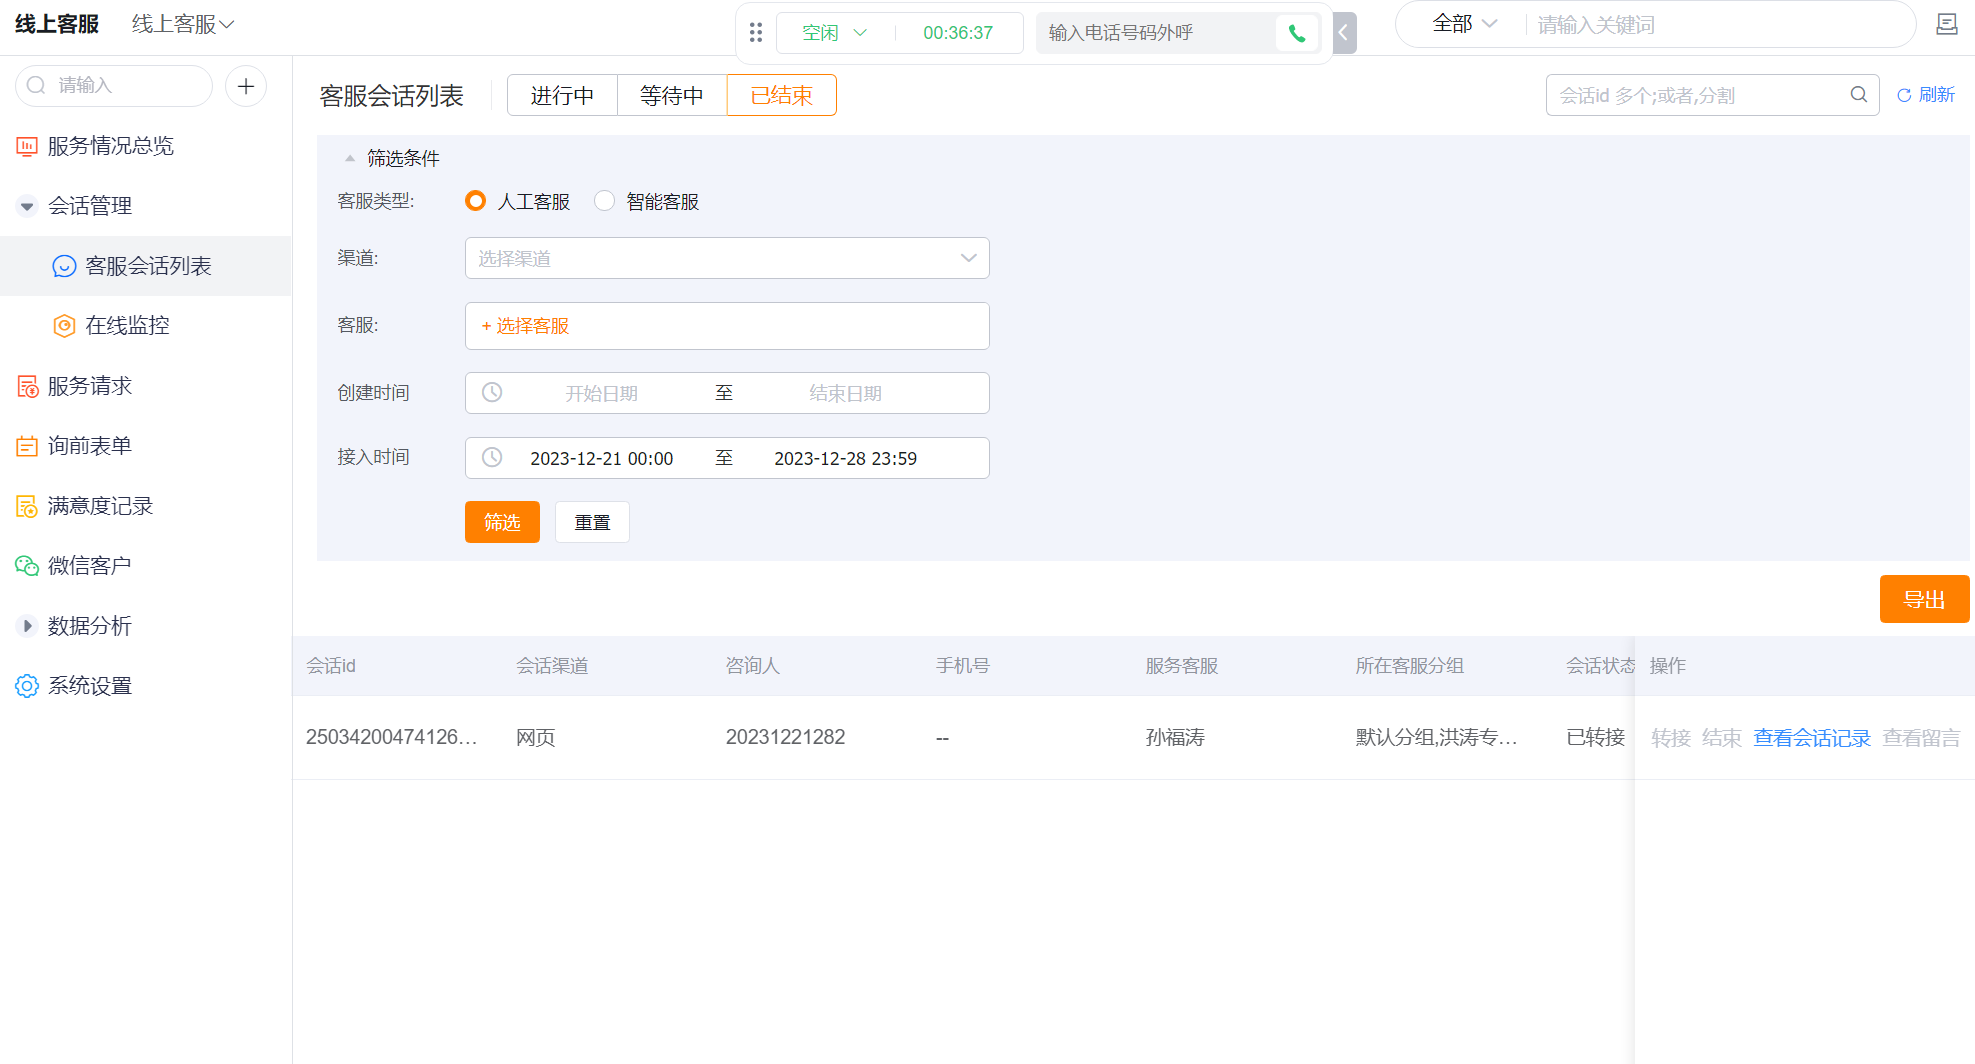Click the 接入时间 start 2023-12-21 00:00

click(x=601, y=458)
